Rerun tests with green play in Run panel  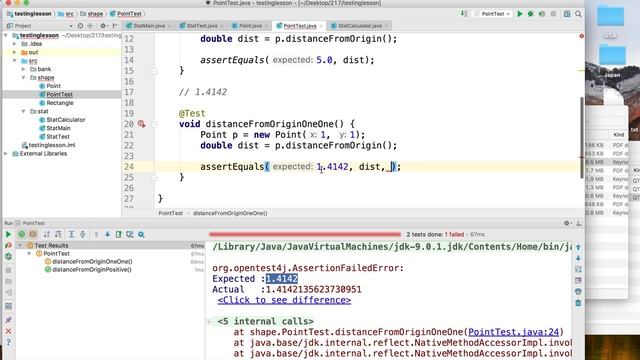pyautogui.click(x=8, y=234)
